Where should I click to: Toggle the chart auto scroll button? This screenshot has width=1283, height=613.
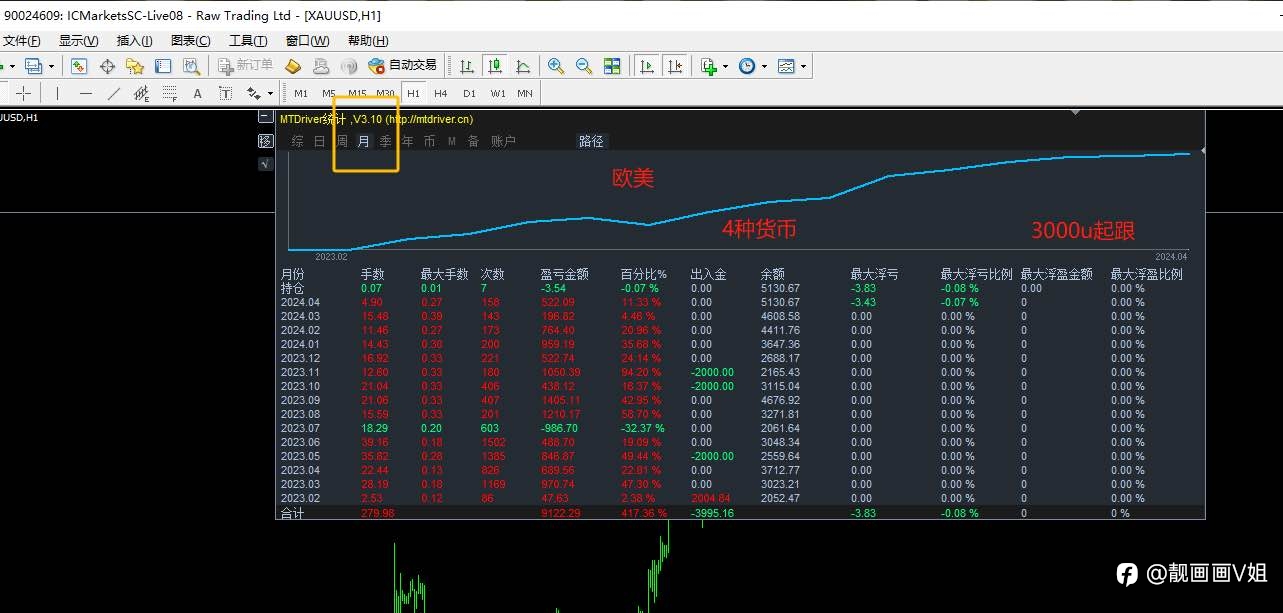point(648,66)
